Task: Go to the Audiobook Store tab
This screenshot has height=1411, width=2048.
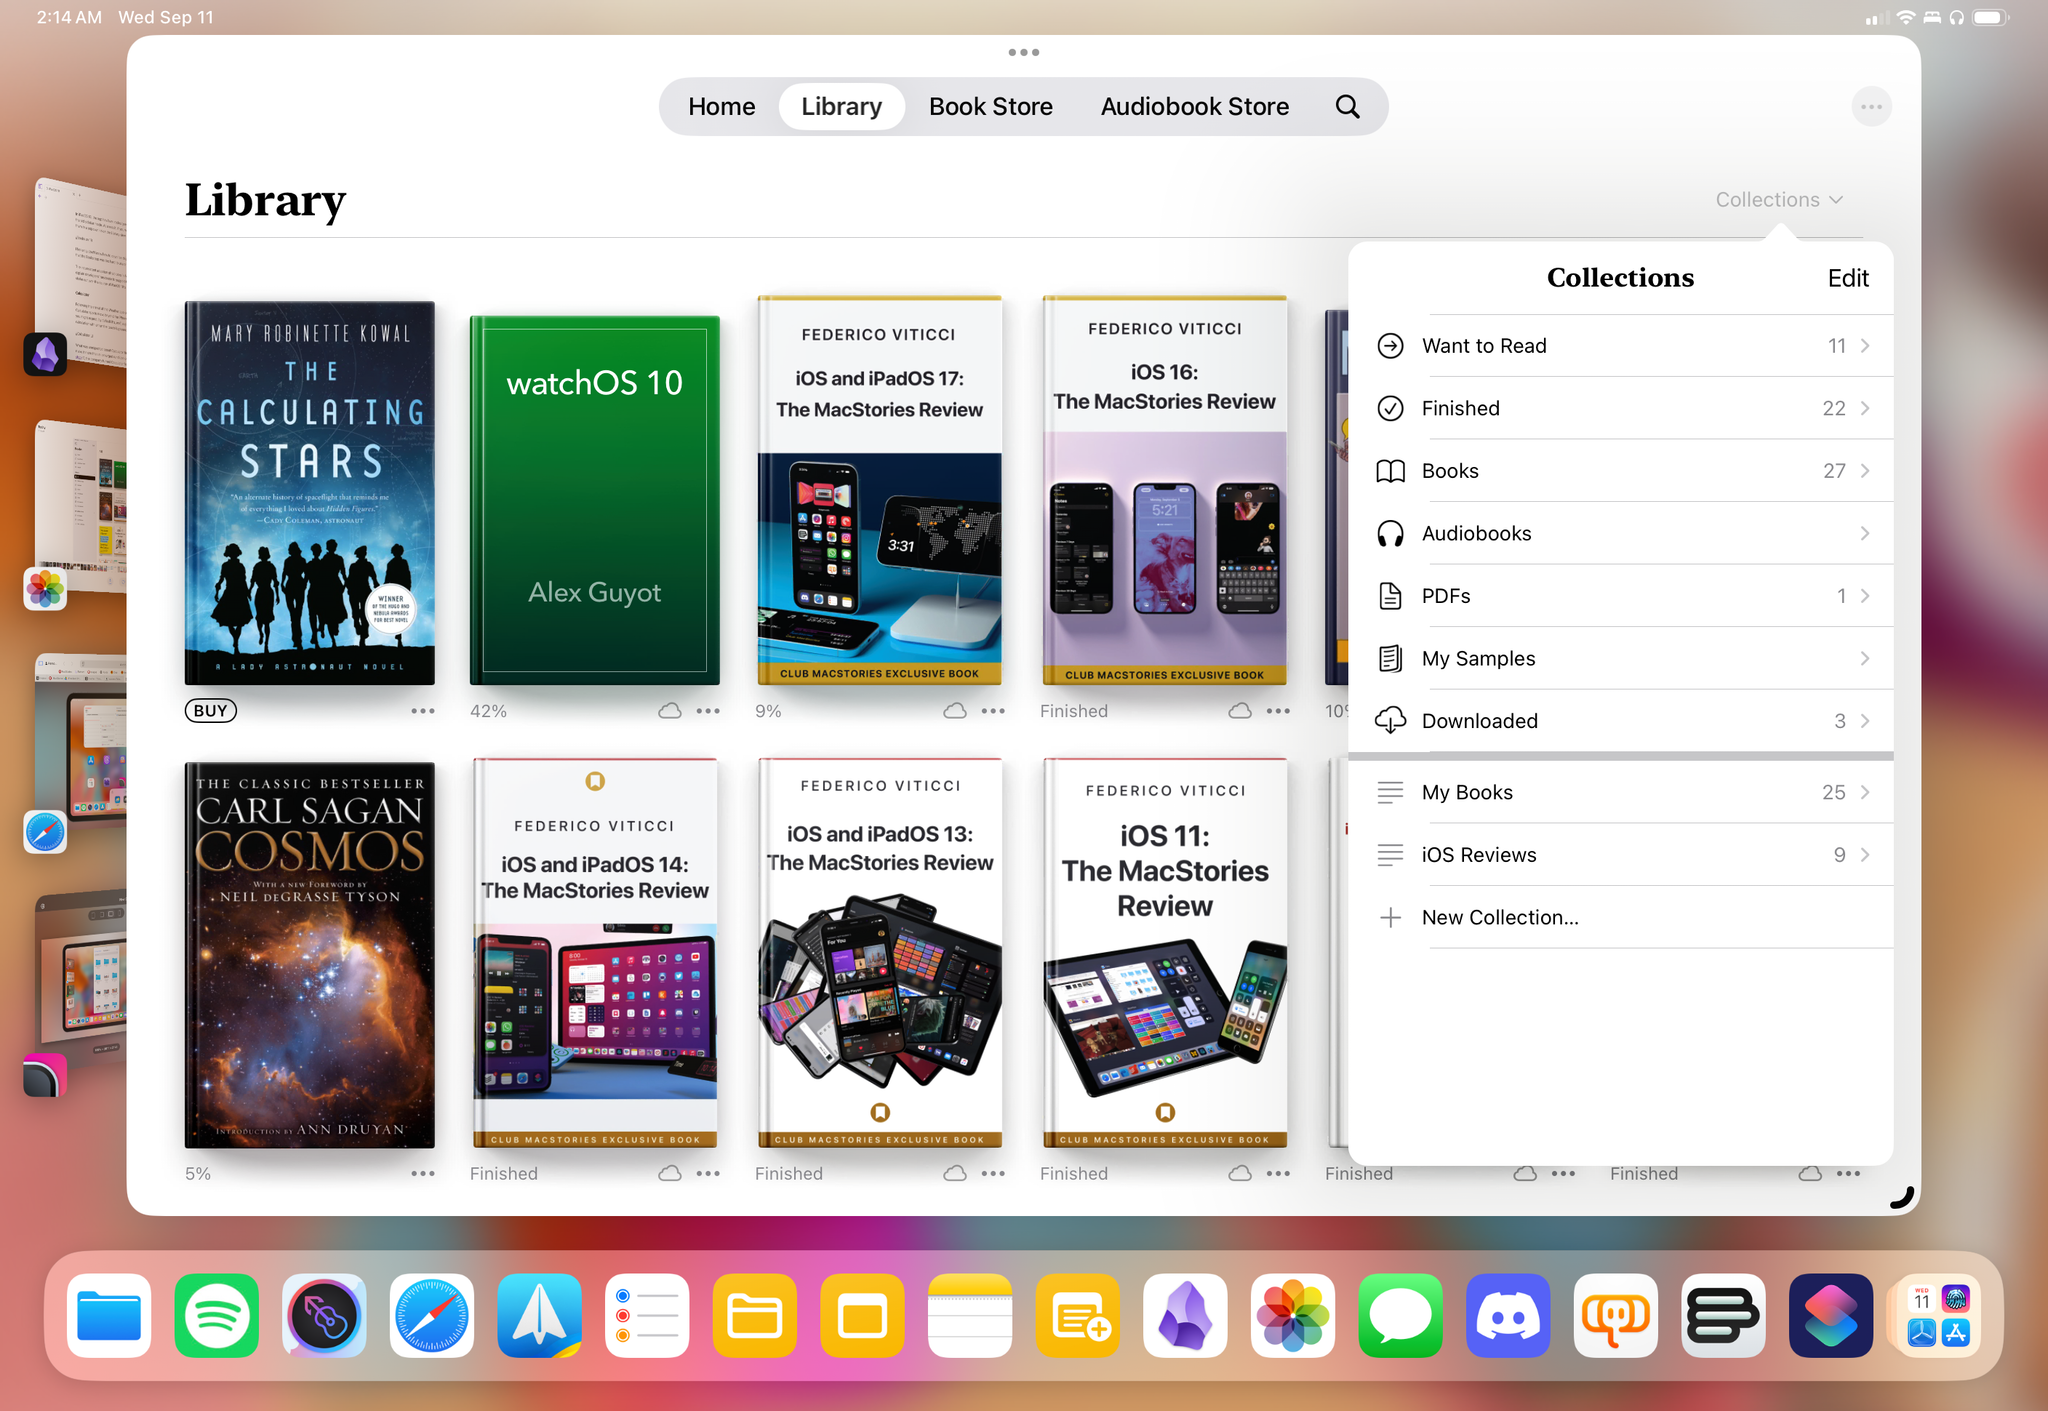Action: coord(1194,107)
